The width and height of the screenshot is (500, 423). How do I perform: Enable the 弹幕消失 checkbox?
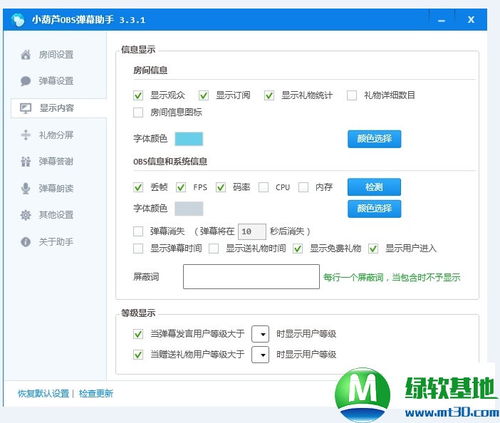point(138,231)
